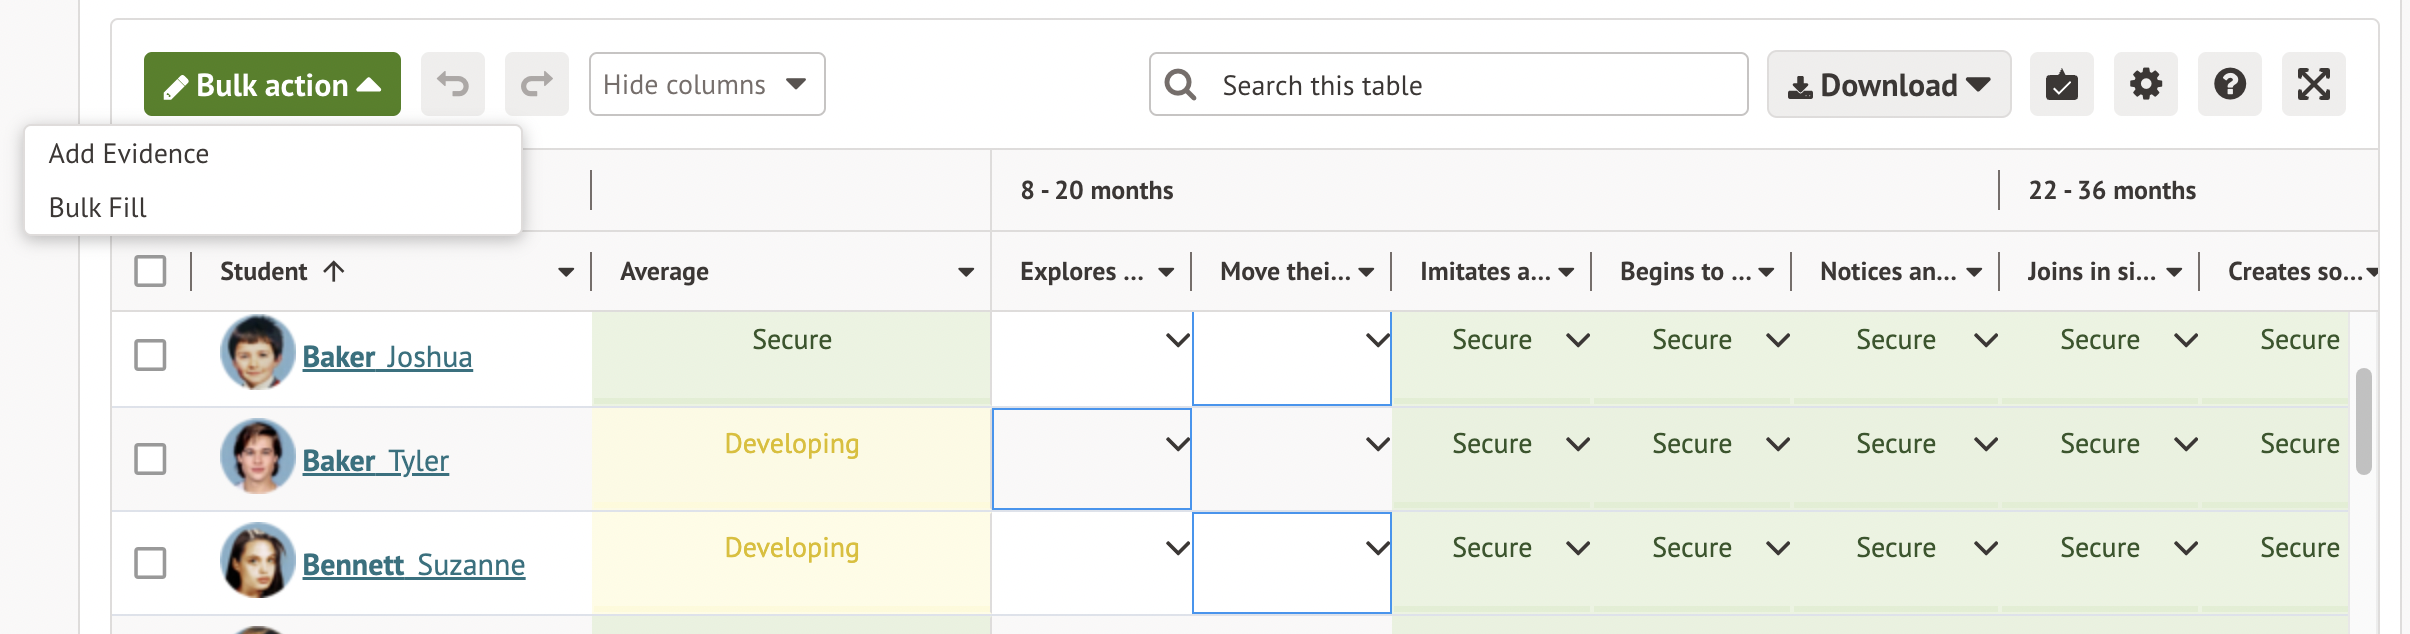Toggle fullscreen with the expand icon
Screen dimensions: 2410x634
click(2313, 84)
